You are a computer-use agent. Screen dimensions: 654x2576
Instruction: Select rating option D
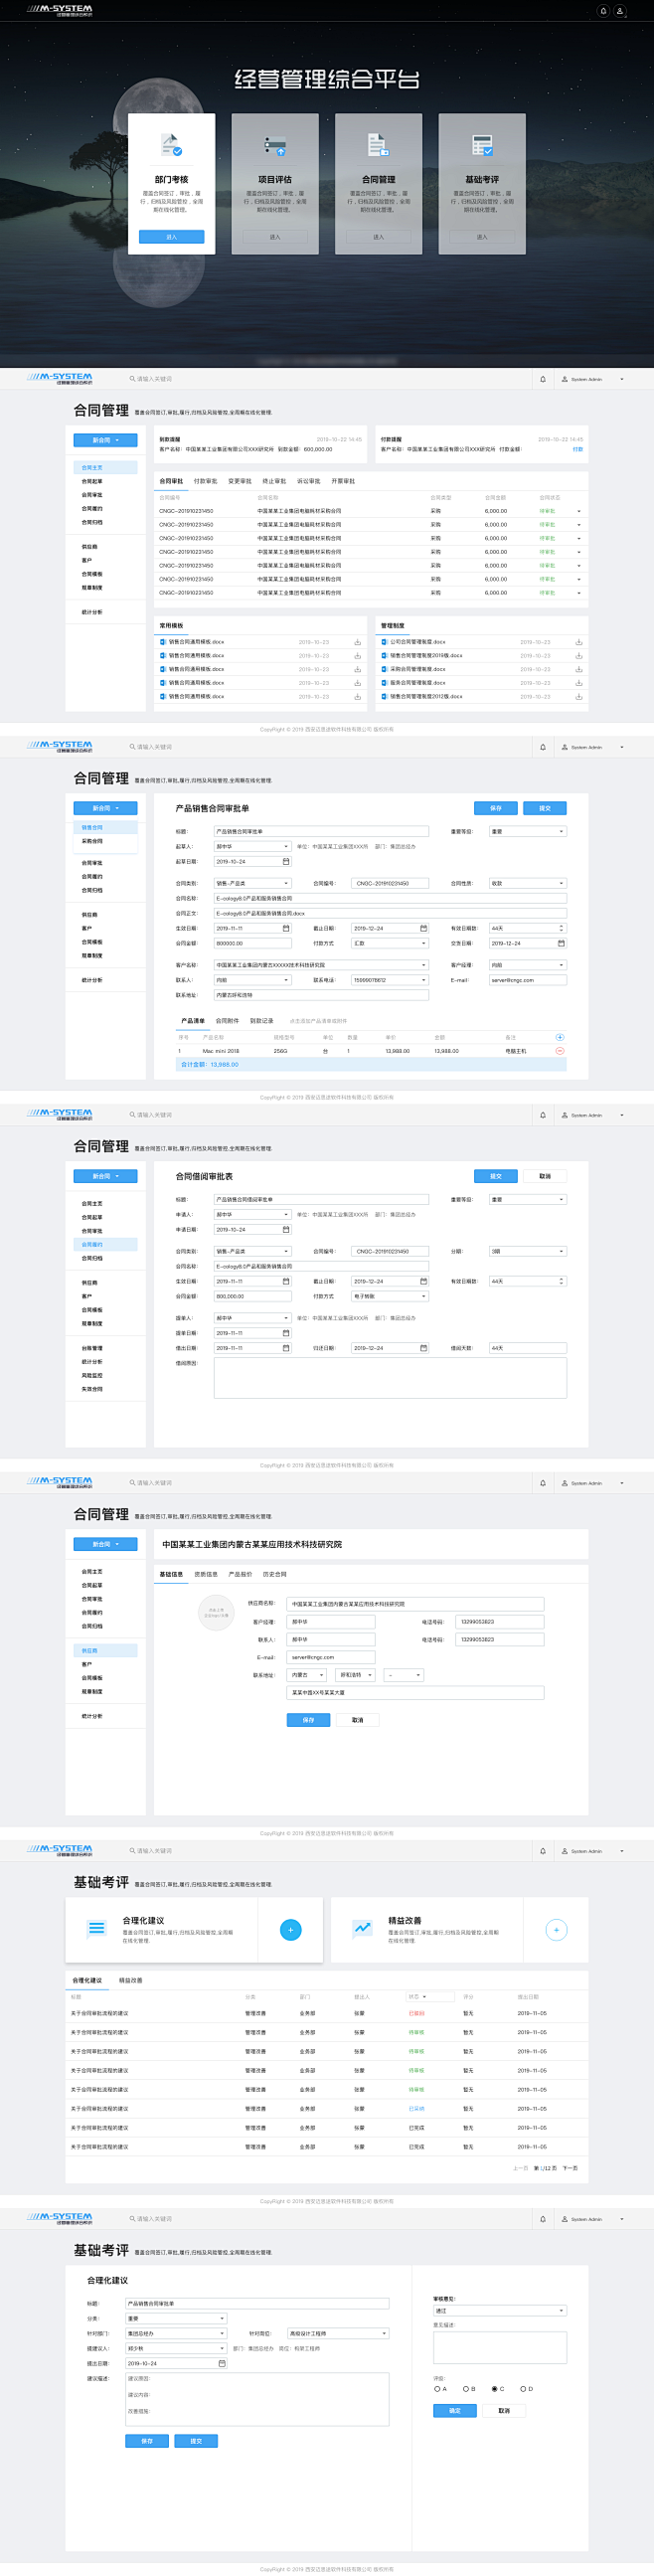tap(523, 2388)
